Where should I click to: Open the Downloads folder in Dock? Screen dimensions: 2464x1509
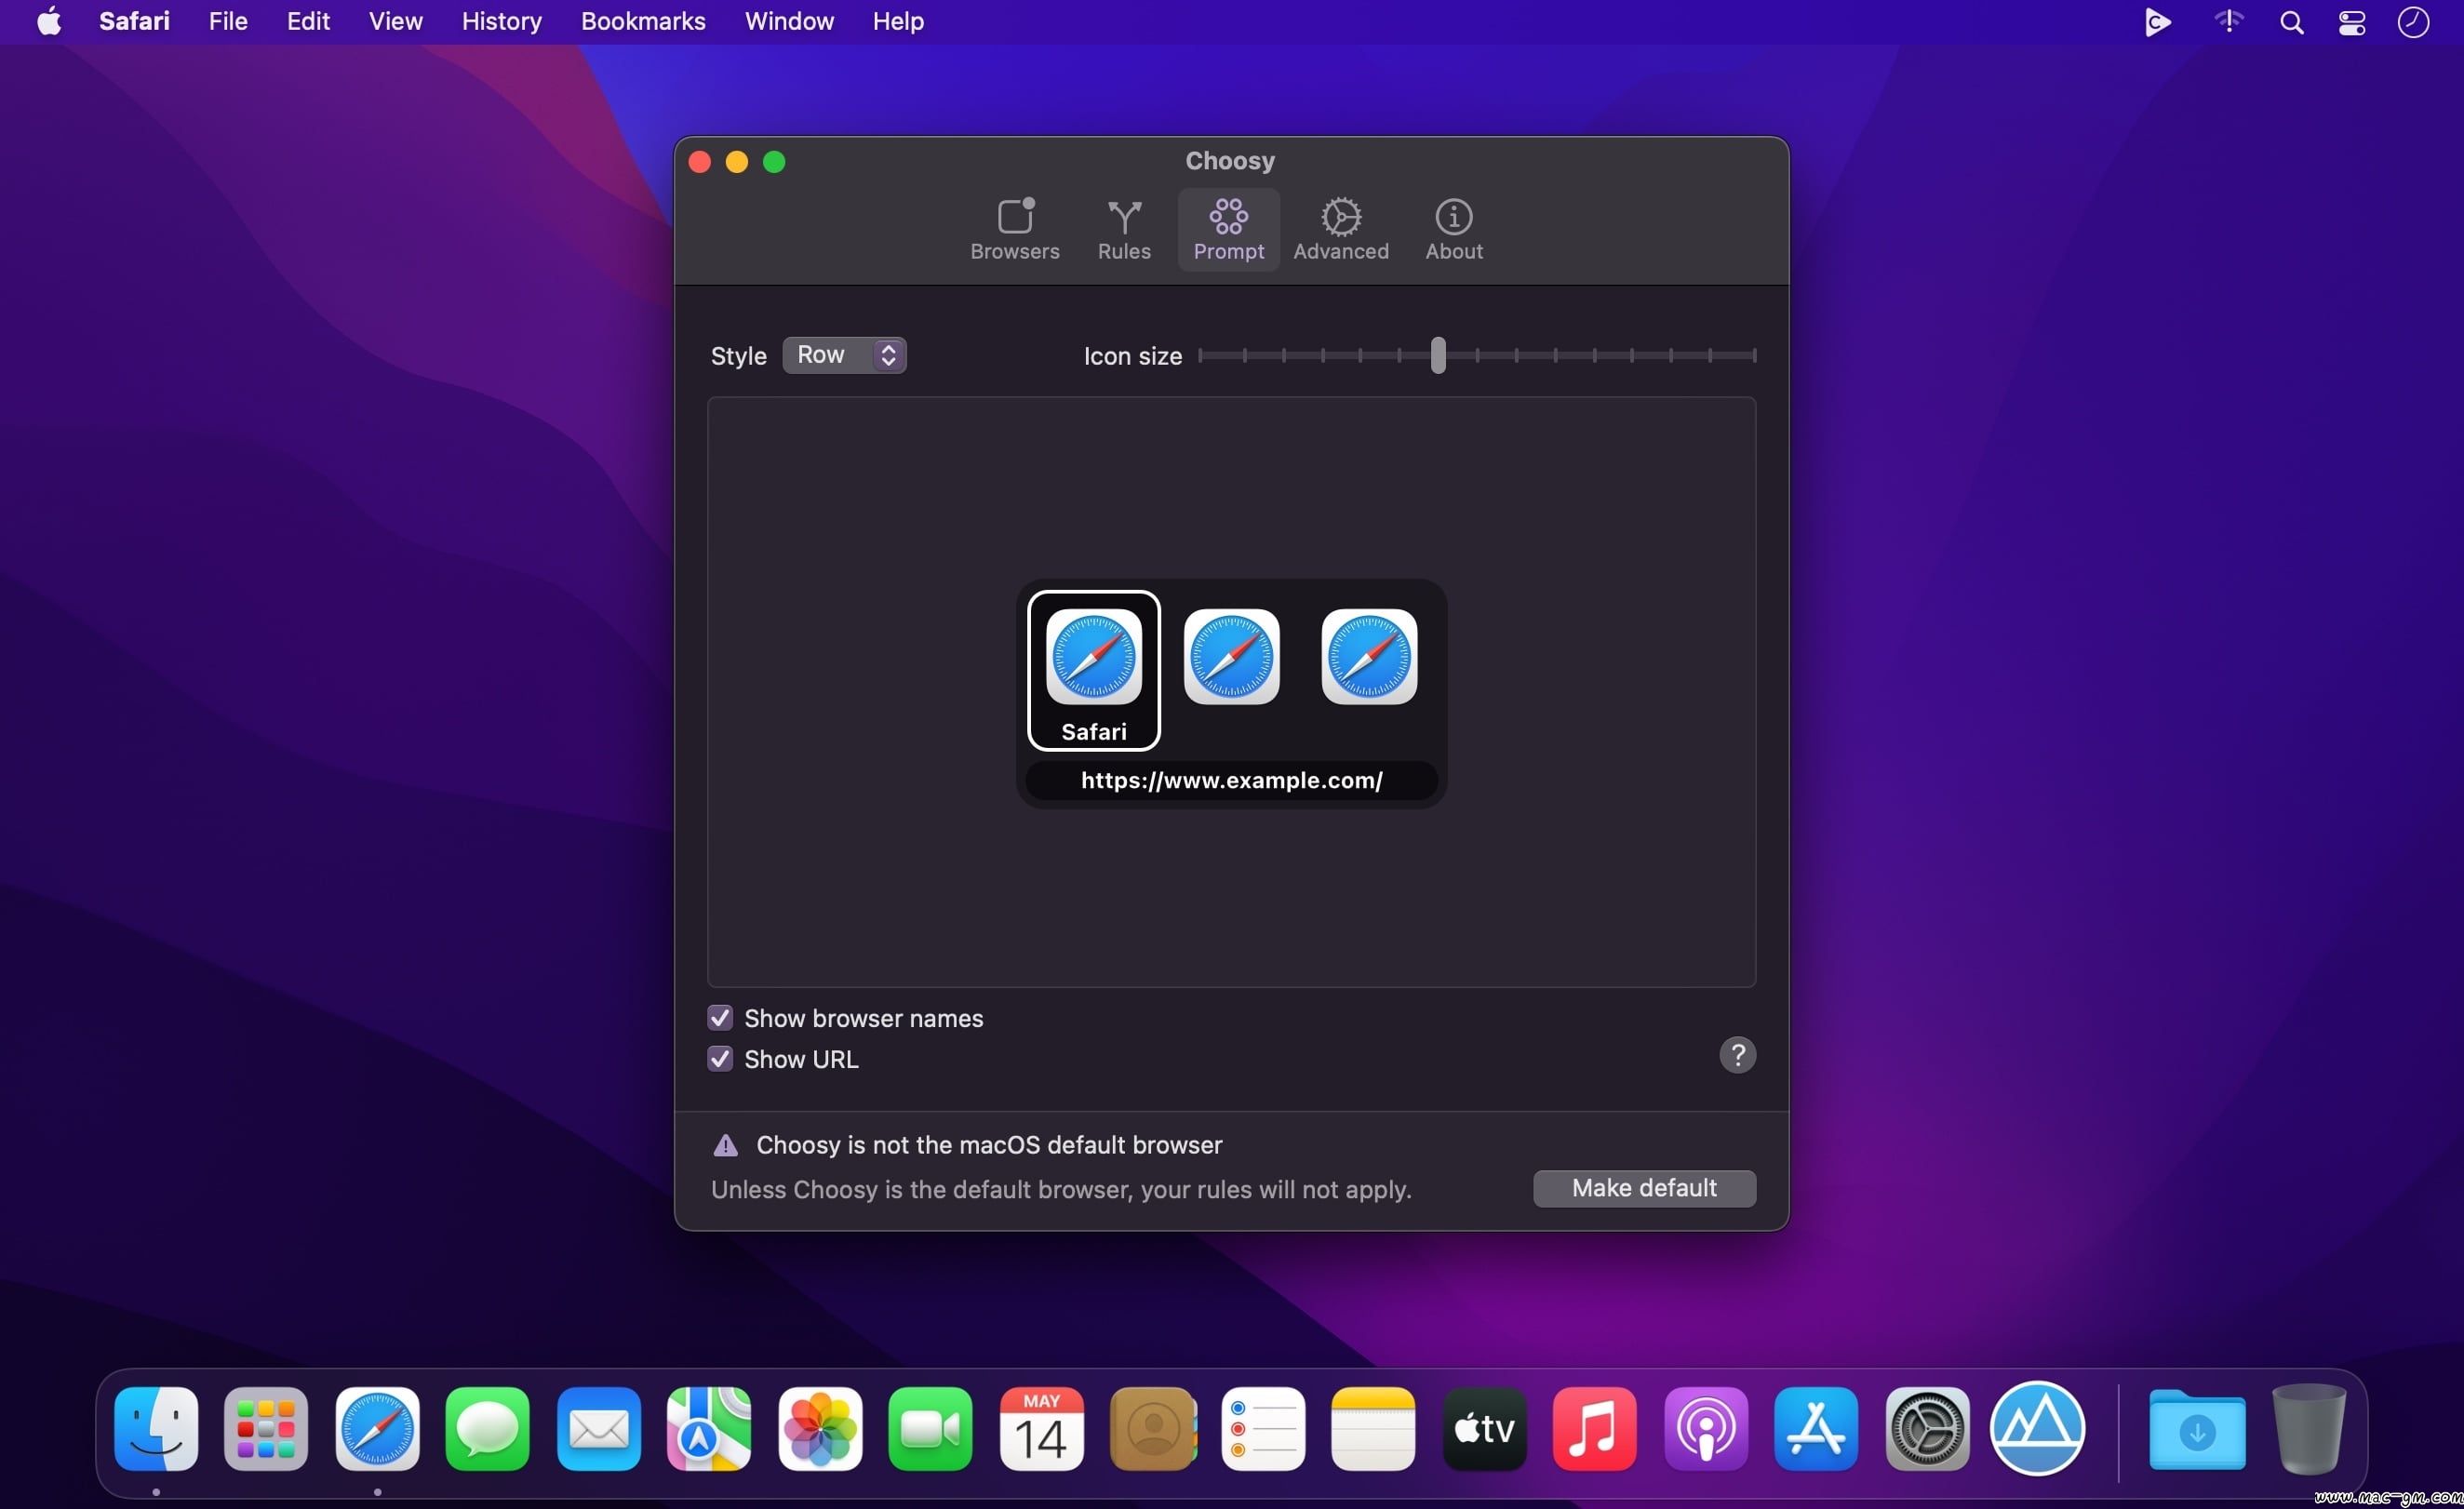pyautogui.click(x=2197, y=1428)
